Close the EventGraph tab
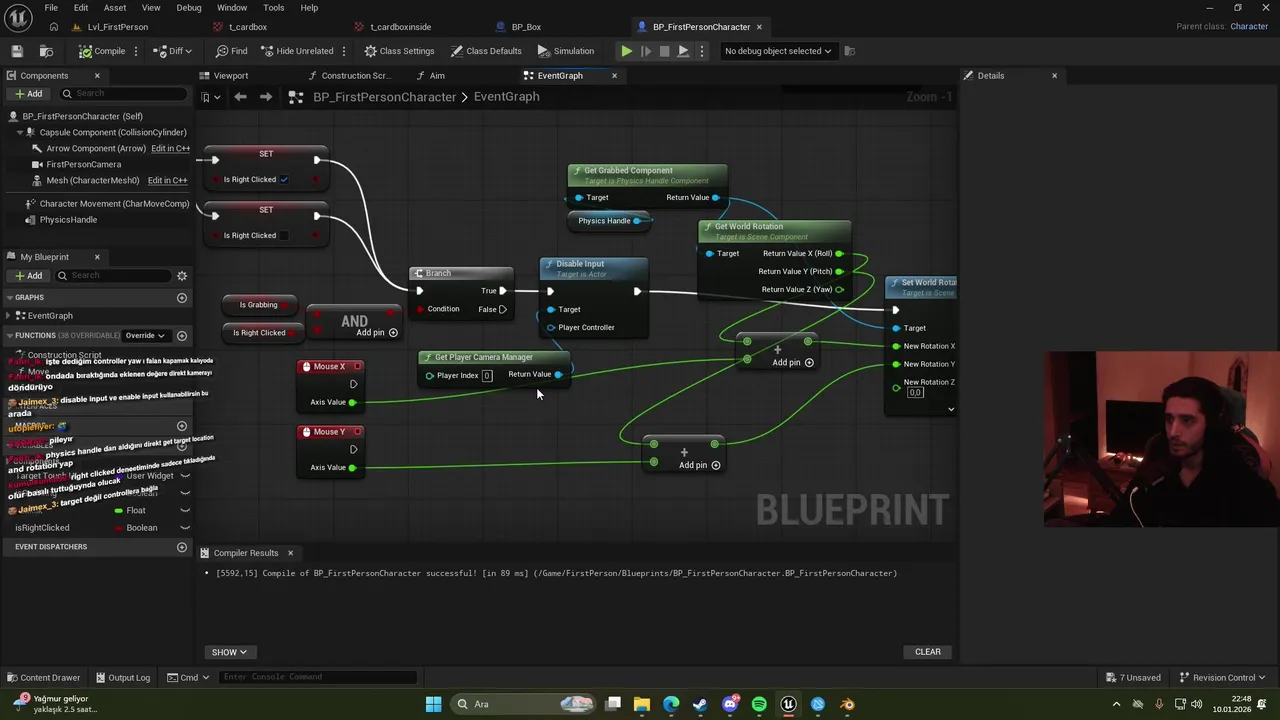The image size is (1280, 720). coord(614,76)
